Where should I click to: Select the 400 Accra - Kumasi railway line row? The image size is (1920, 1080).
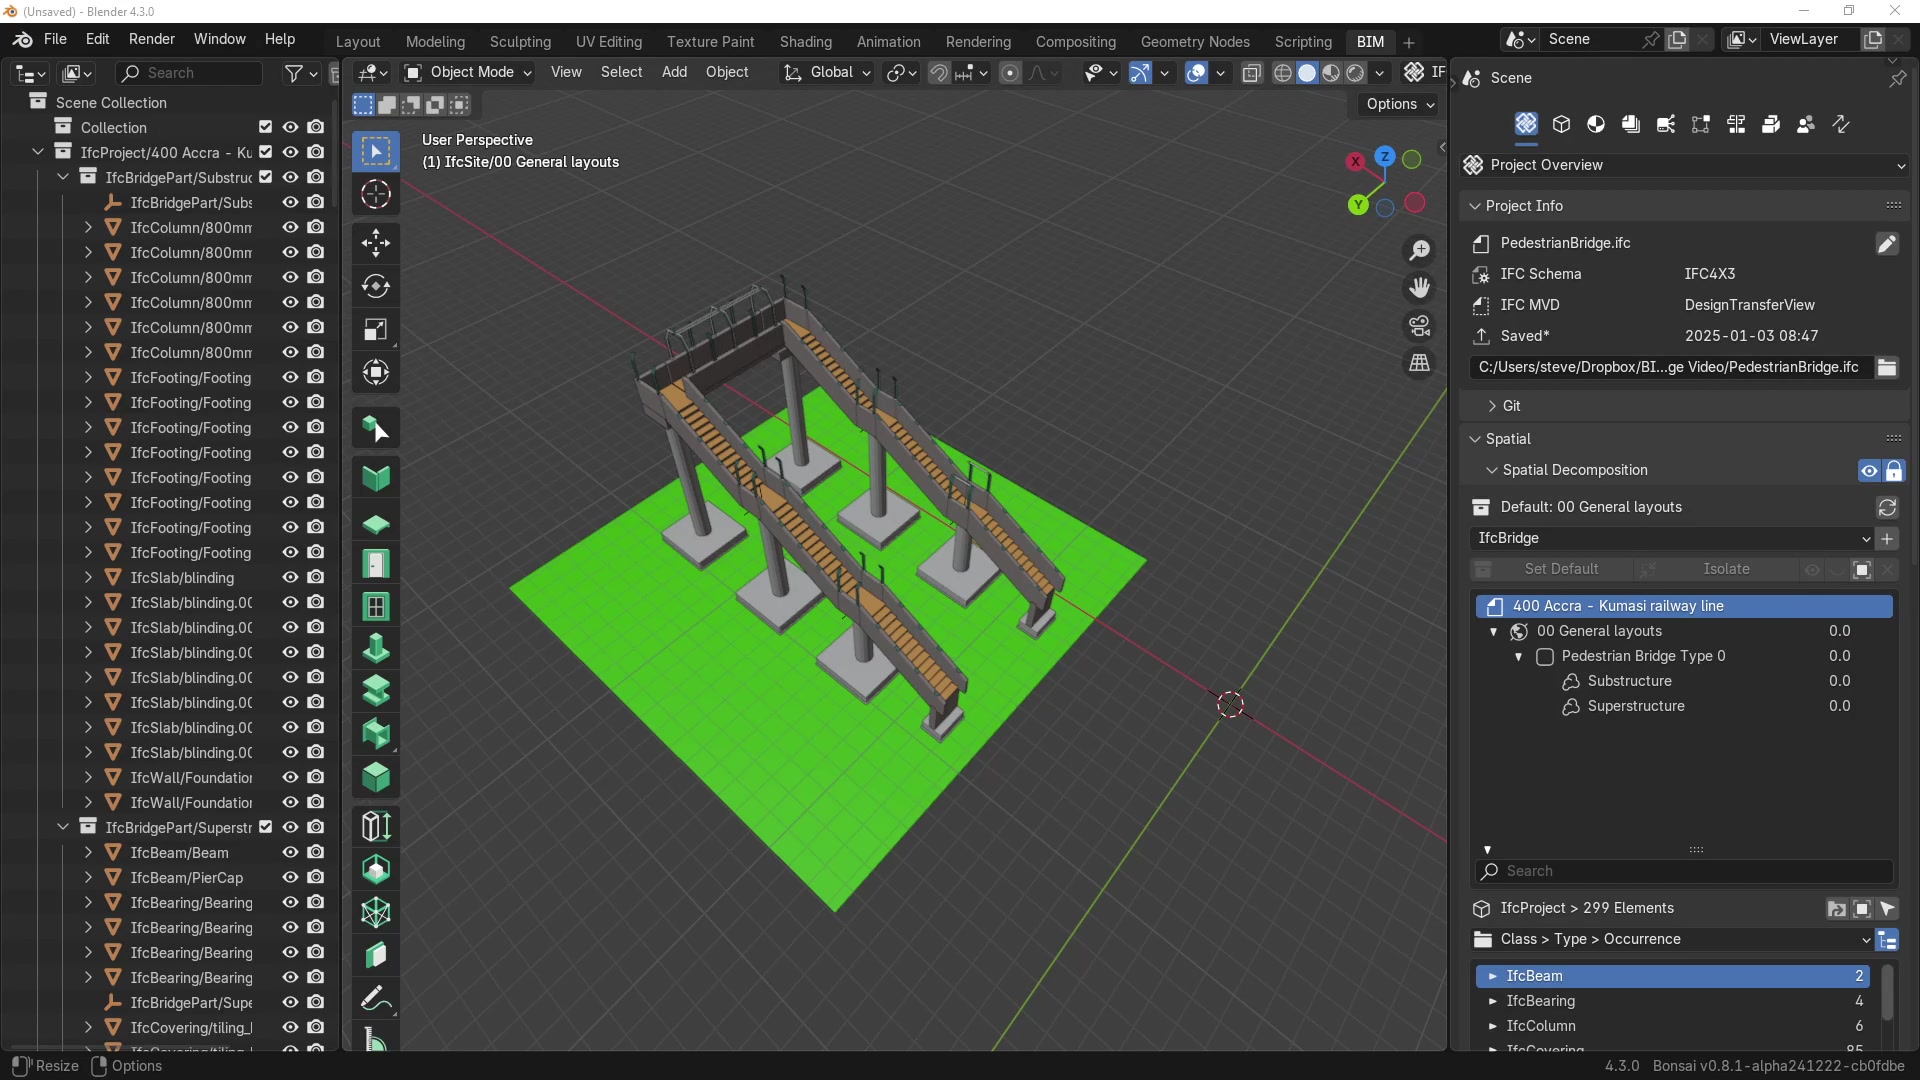(x=1684, y=606)
